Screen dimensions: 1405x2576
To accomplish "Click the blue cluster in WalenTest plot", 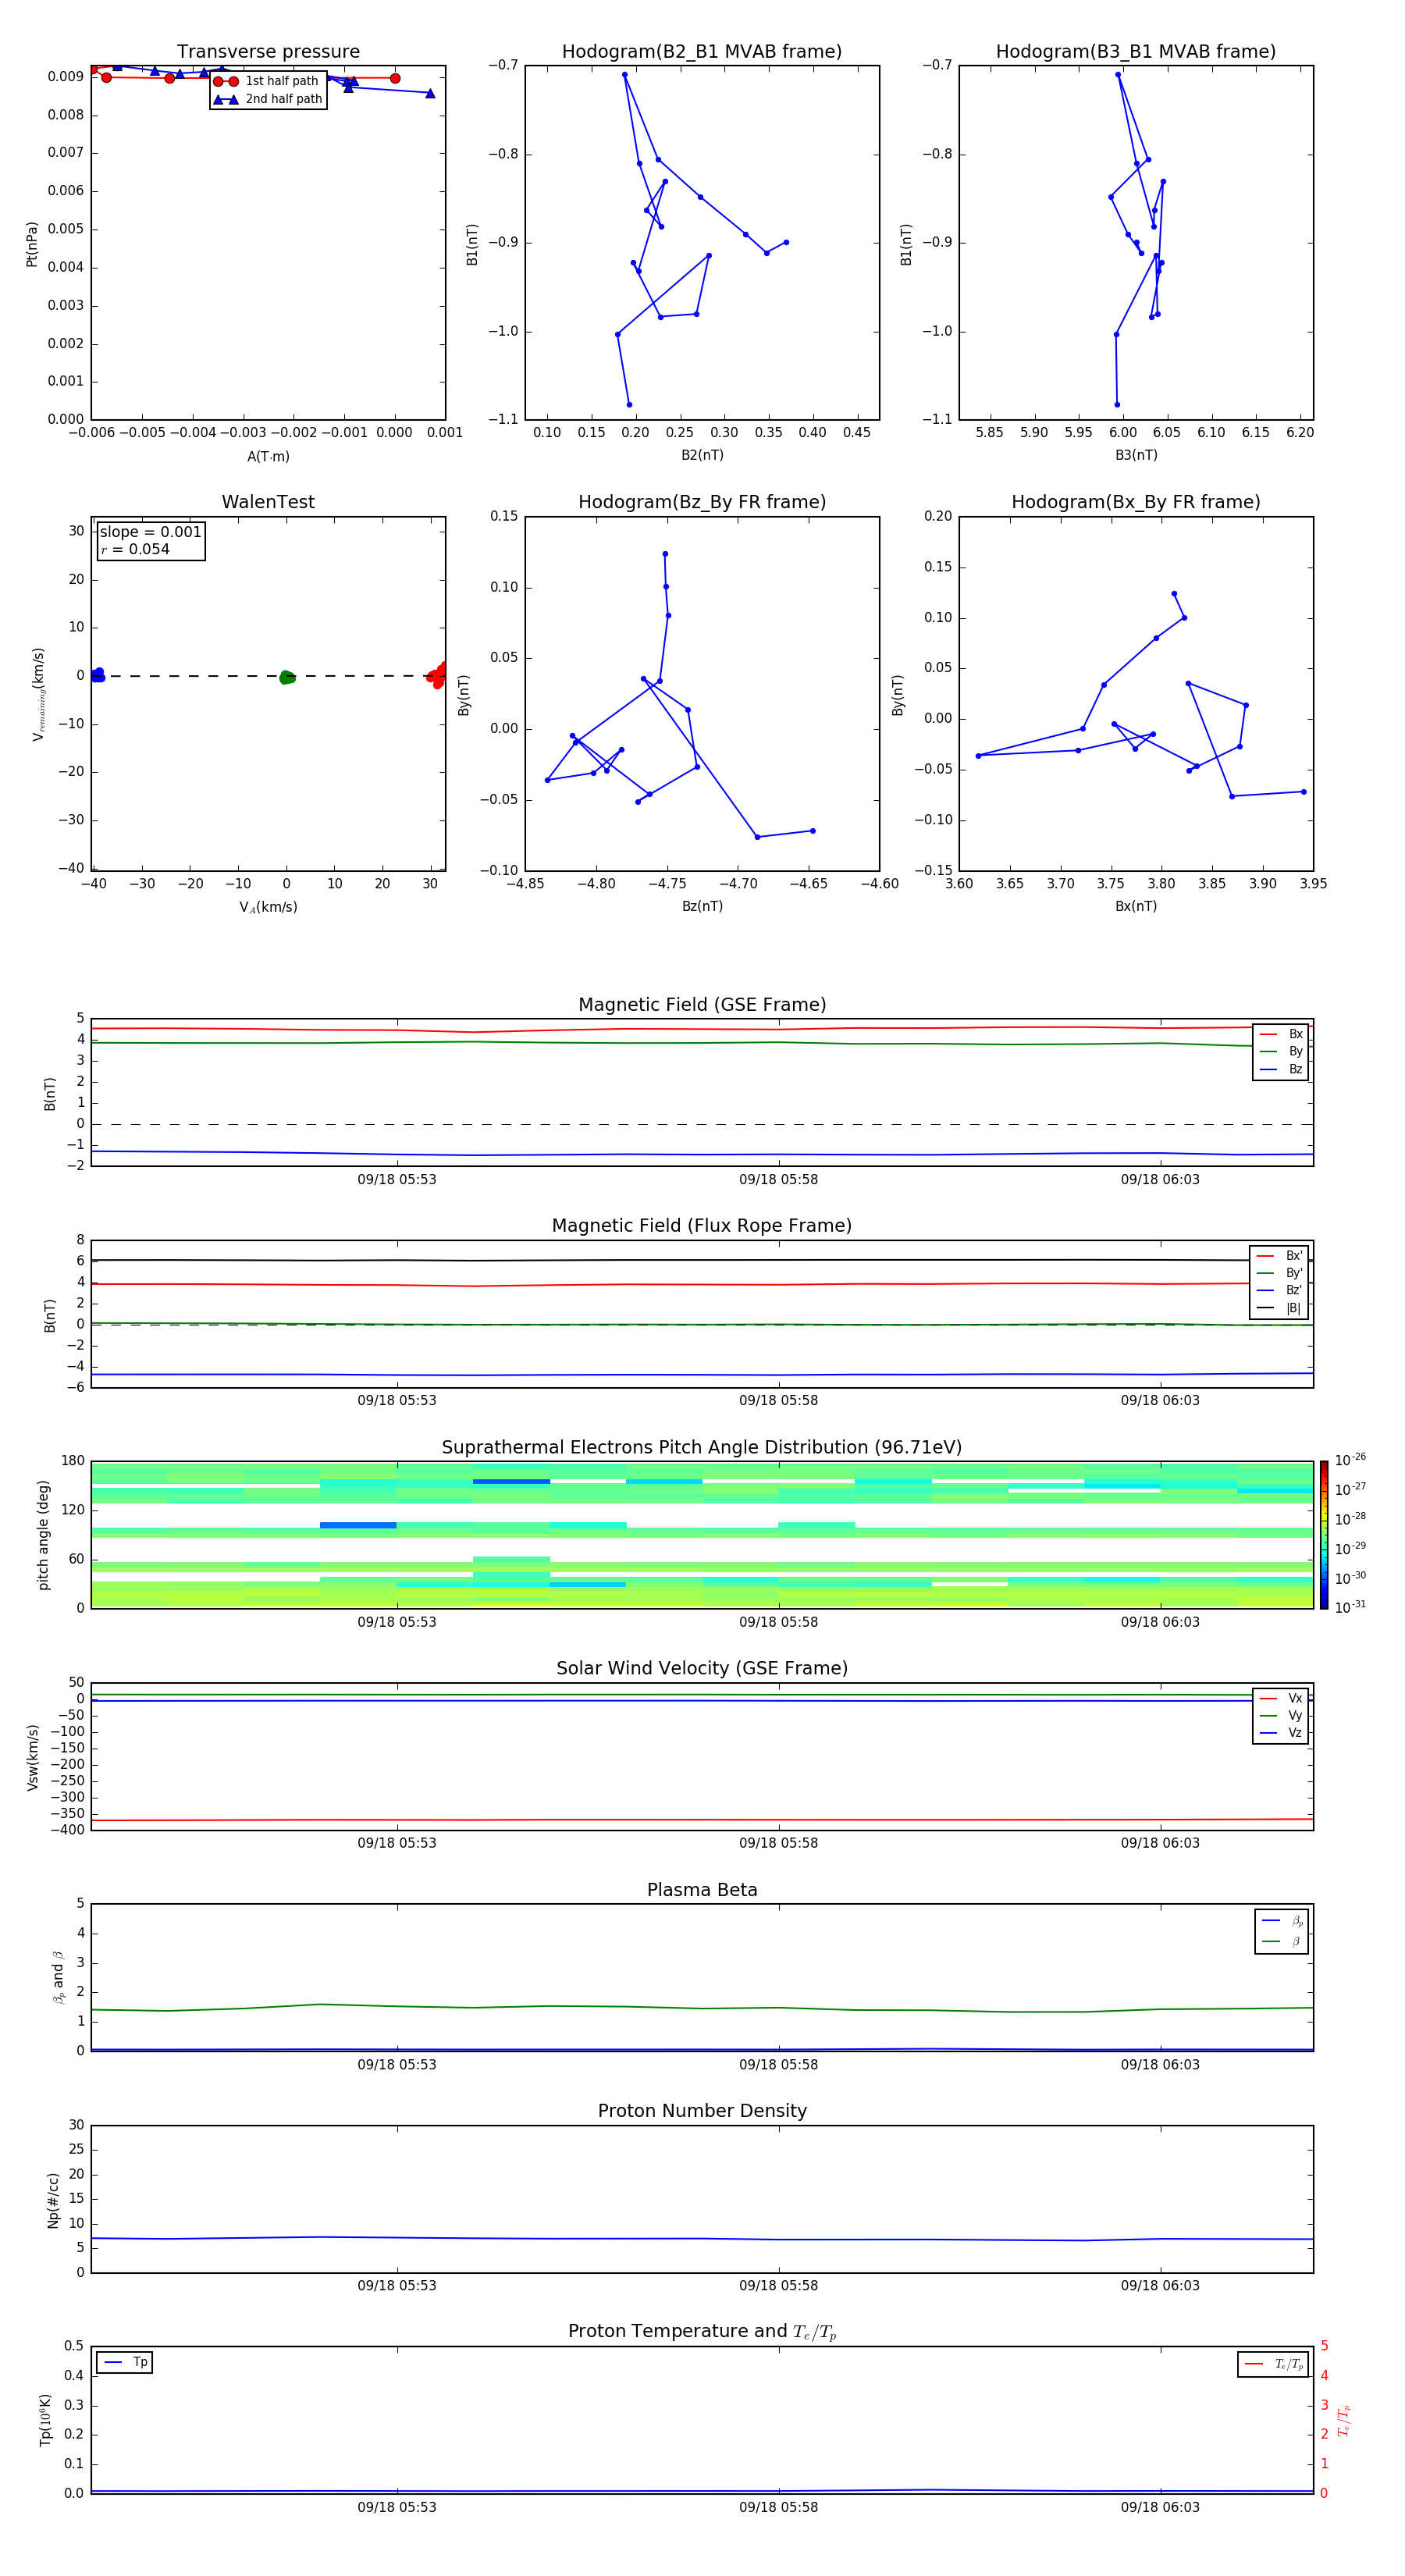I will pyautogui.click(x=97, y=675).
